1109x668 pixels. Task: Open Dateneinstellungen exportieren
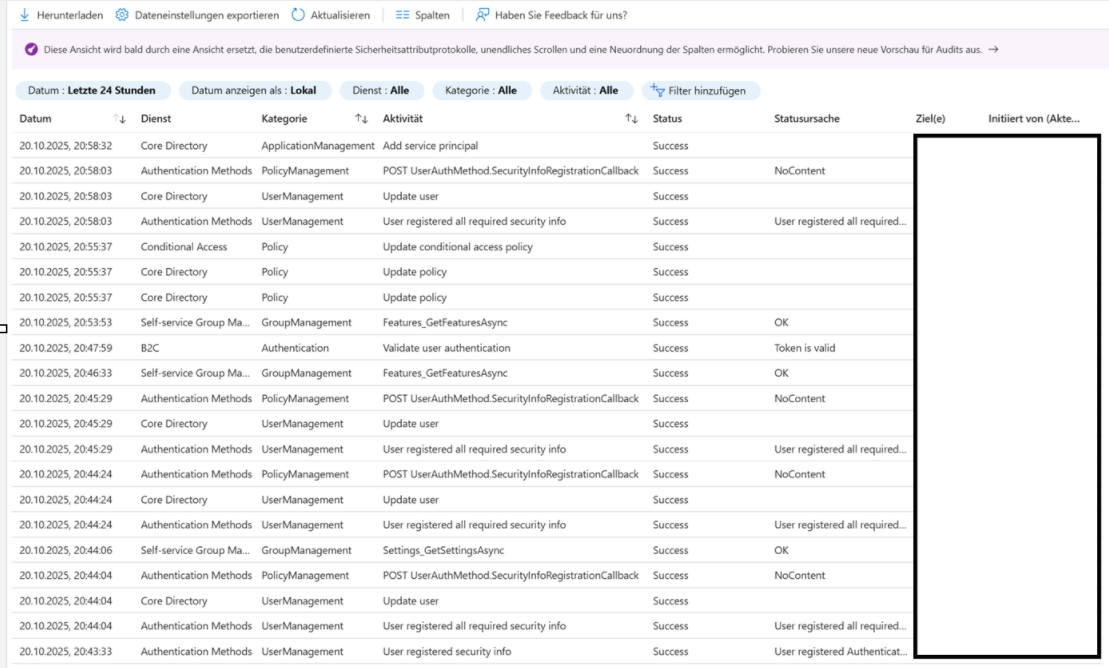(197, 15)
